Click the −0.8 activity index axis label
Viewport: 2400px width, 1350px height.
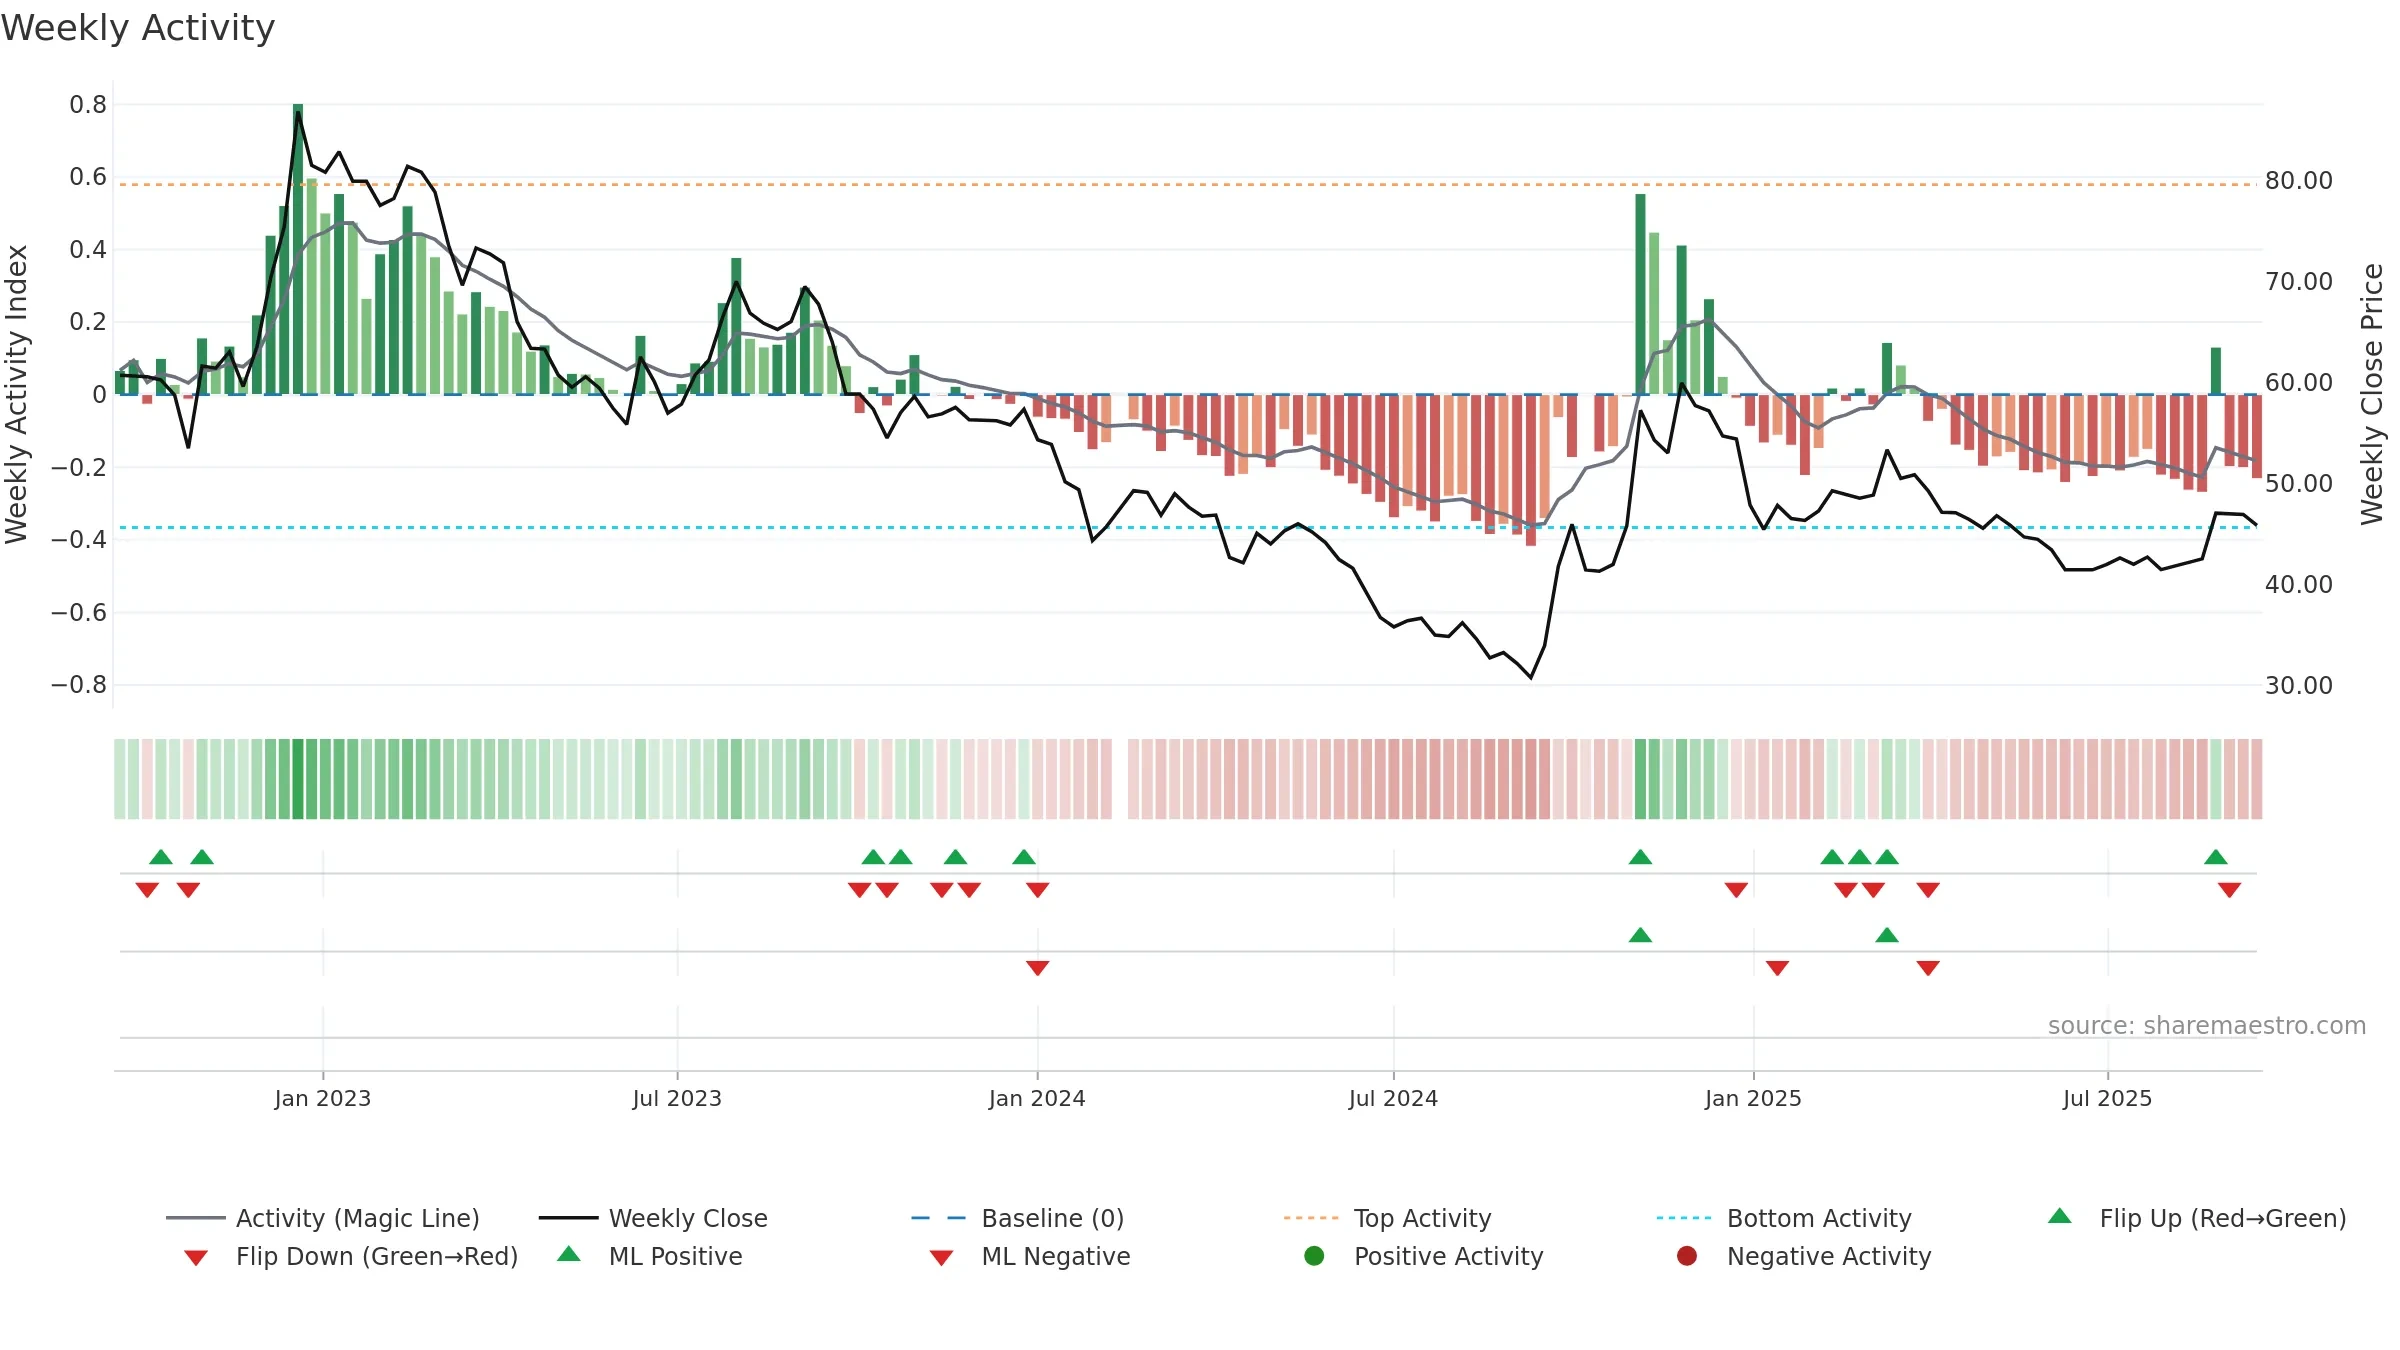79,685
